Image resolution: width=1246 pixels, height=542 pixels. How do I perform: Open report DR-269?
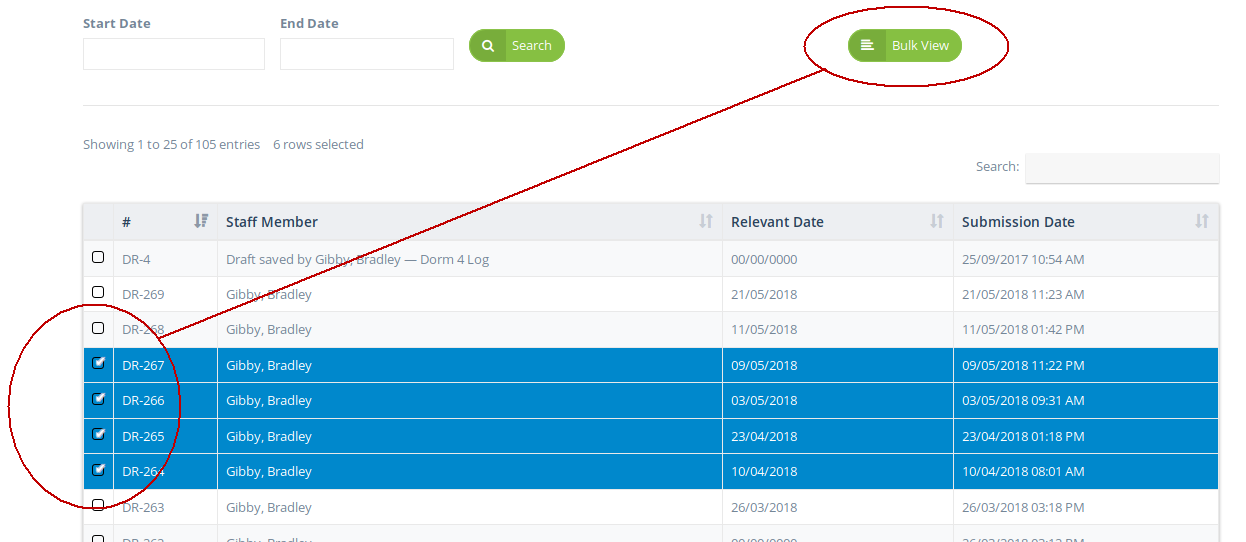(143, 295)
